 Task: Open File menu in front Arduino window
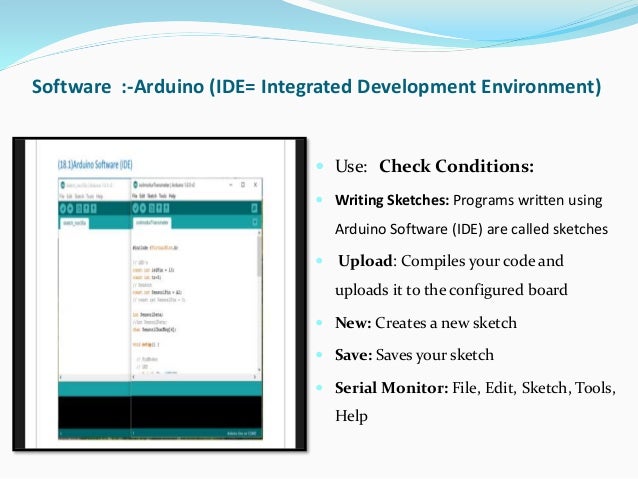pos(135,196)
